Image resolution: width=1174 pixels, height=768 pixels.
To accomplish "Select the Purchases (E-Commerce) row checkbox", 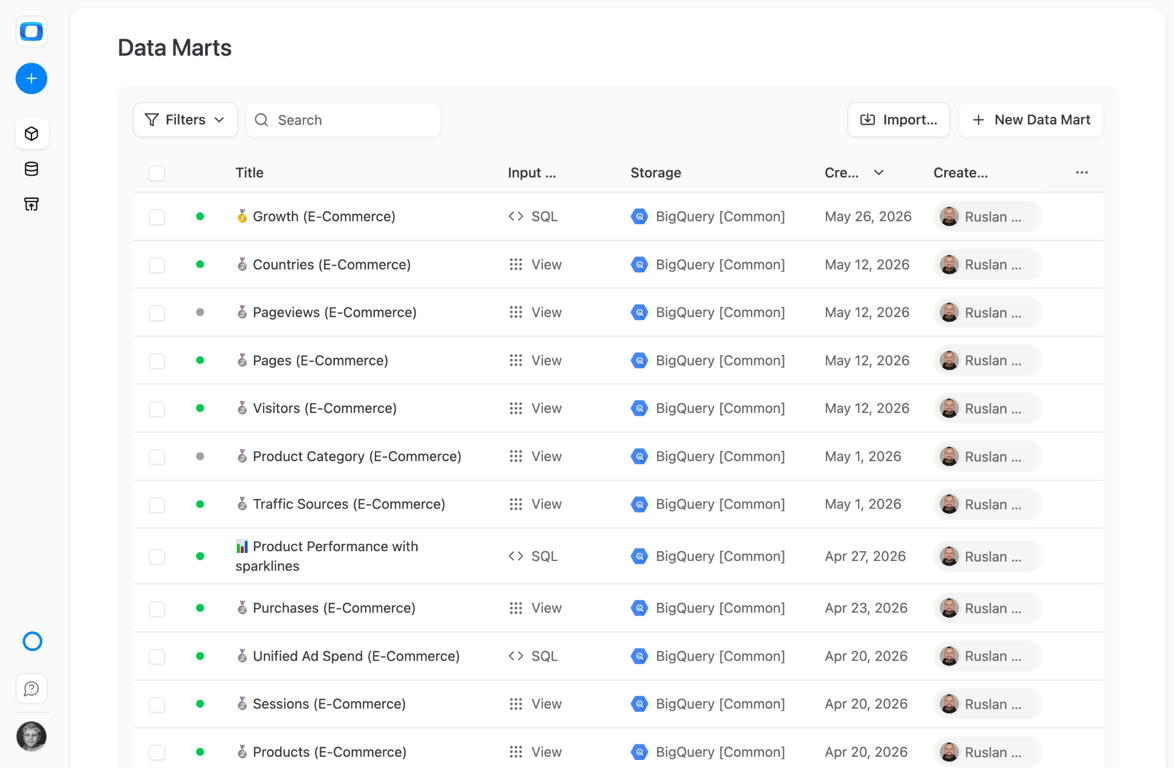I will point(156,609).
